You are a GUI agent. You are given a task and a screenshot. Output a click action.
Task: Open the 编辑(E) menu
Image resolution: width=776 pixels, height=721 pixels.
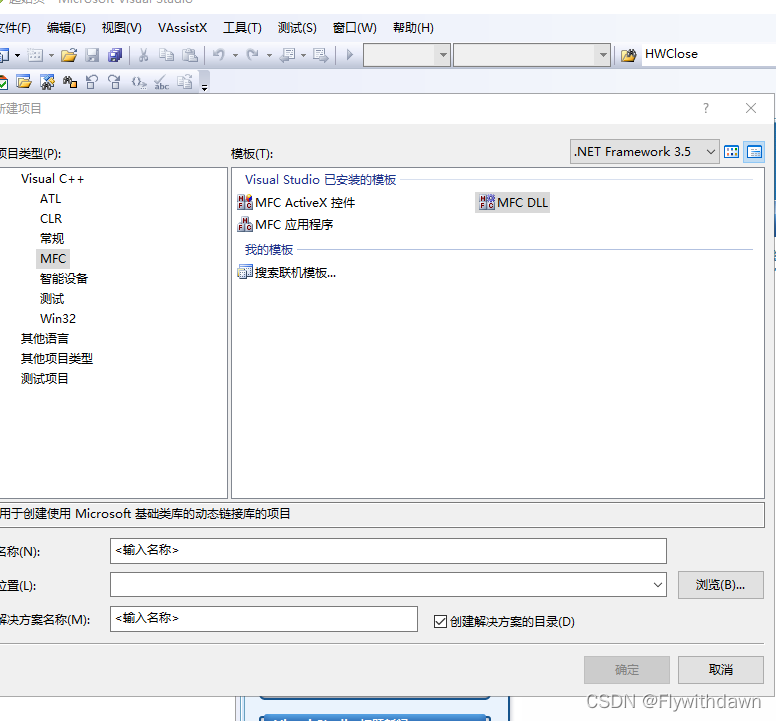click(x=66, y=28)
